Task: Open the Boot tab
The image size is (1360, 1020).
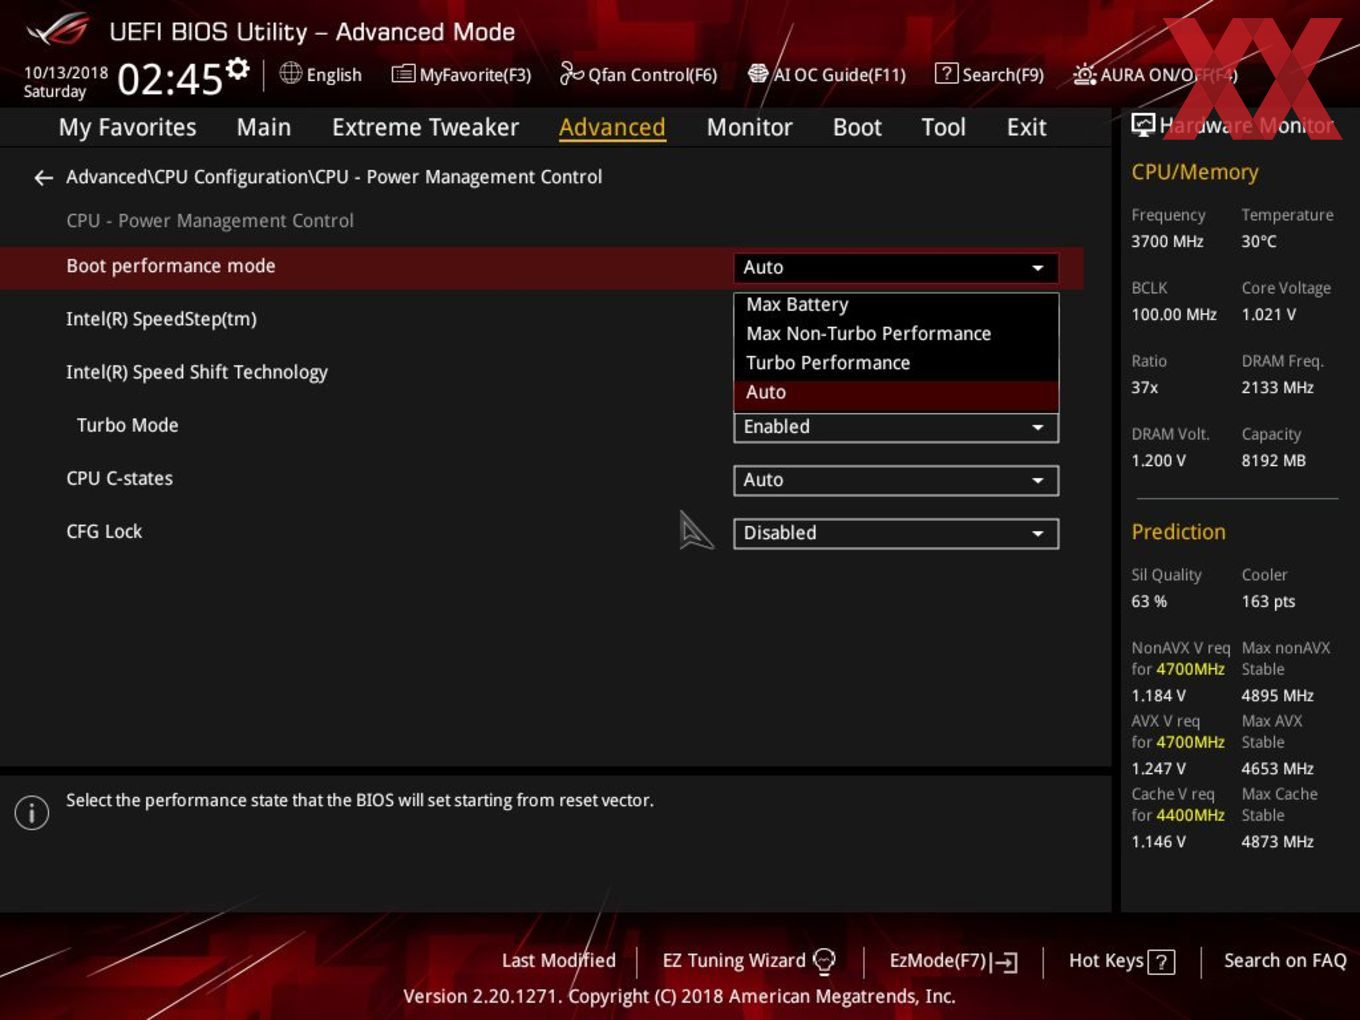Action: (857, 128)
